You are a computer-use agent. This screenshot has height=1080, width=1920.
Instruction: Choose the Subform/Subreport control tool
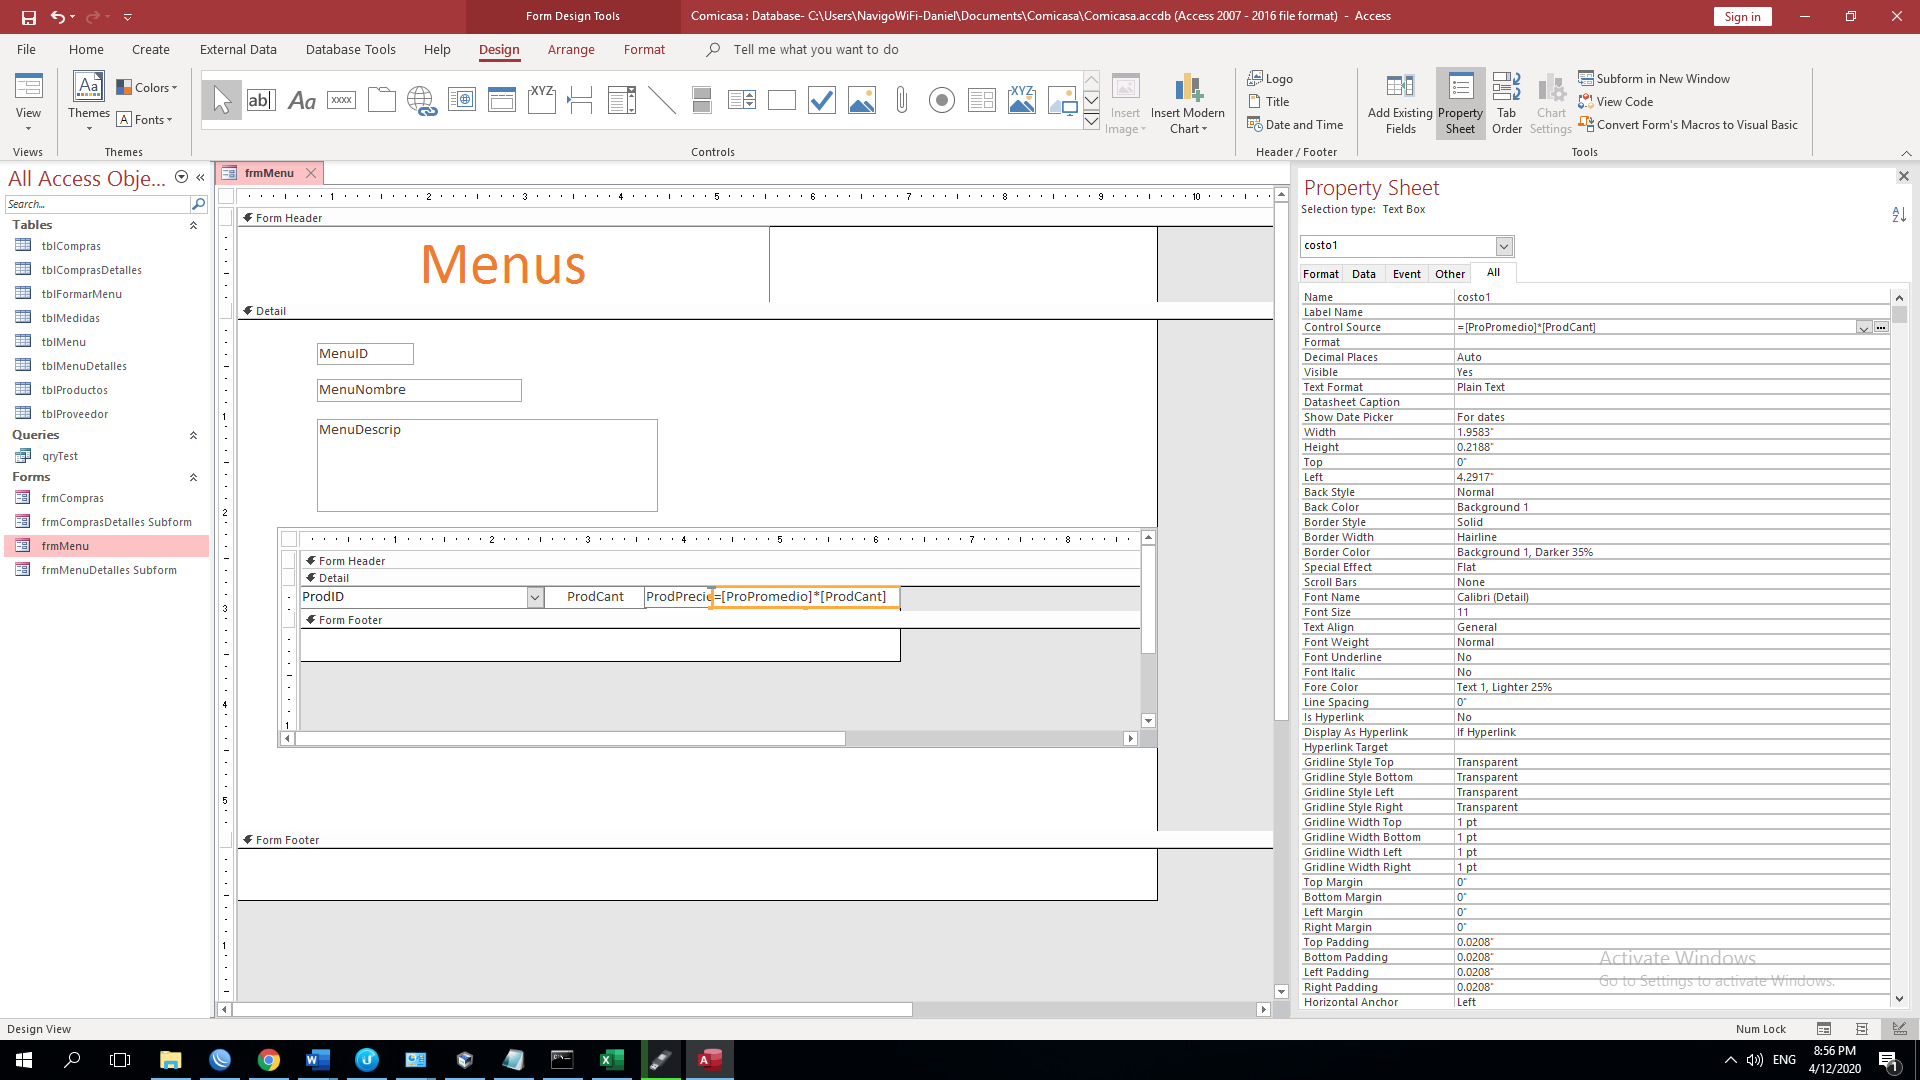[981, 100]
